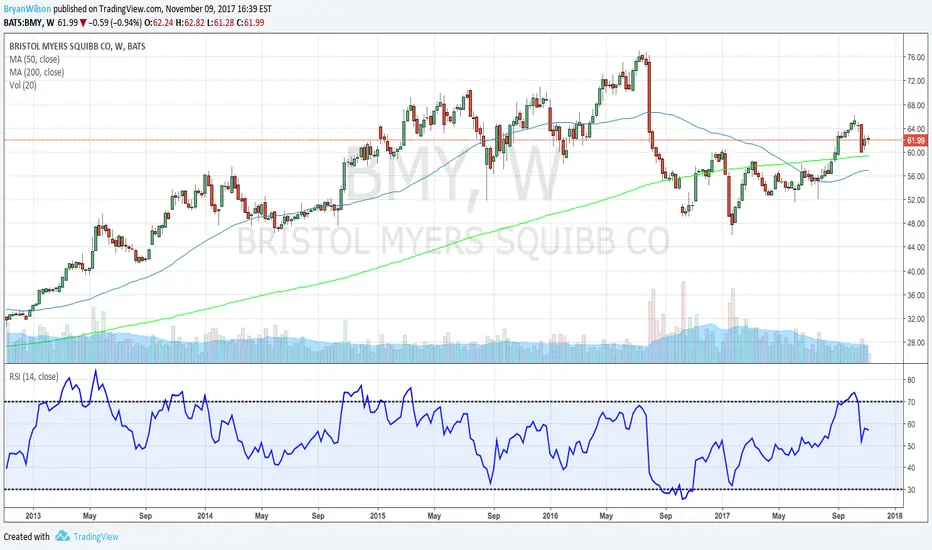Click the RSI 30 axis label
932x550 pixels.
911,491
